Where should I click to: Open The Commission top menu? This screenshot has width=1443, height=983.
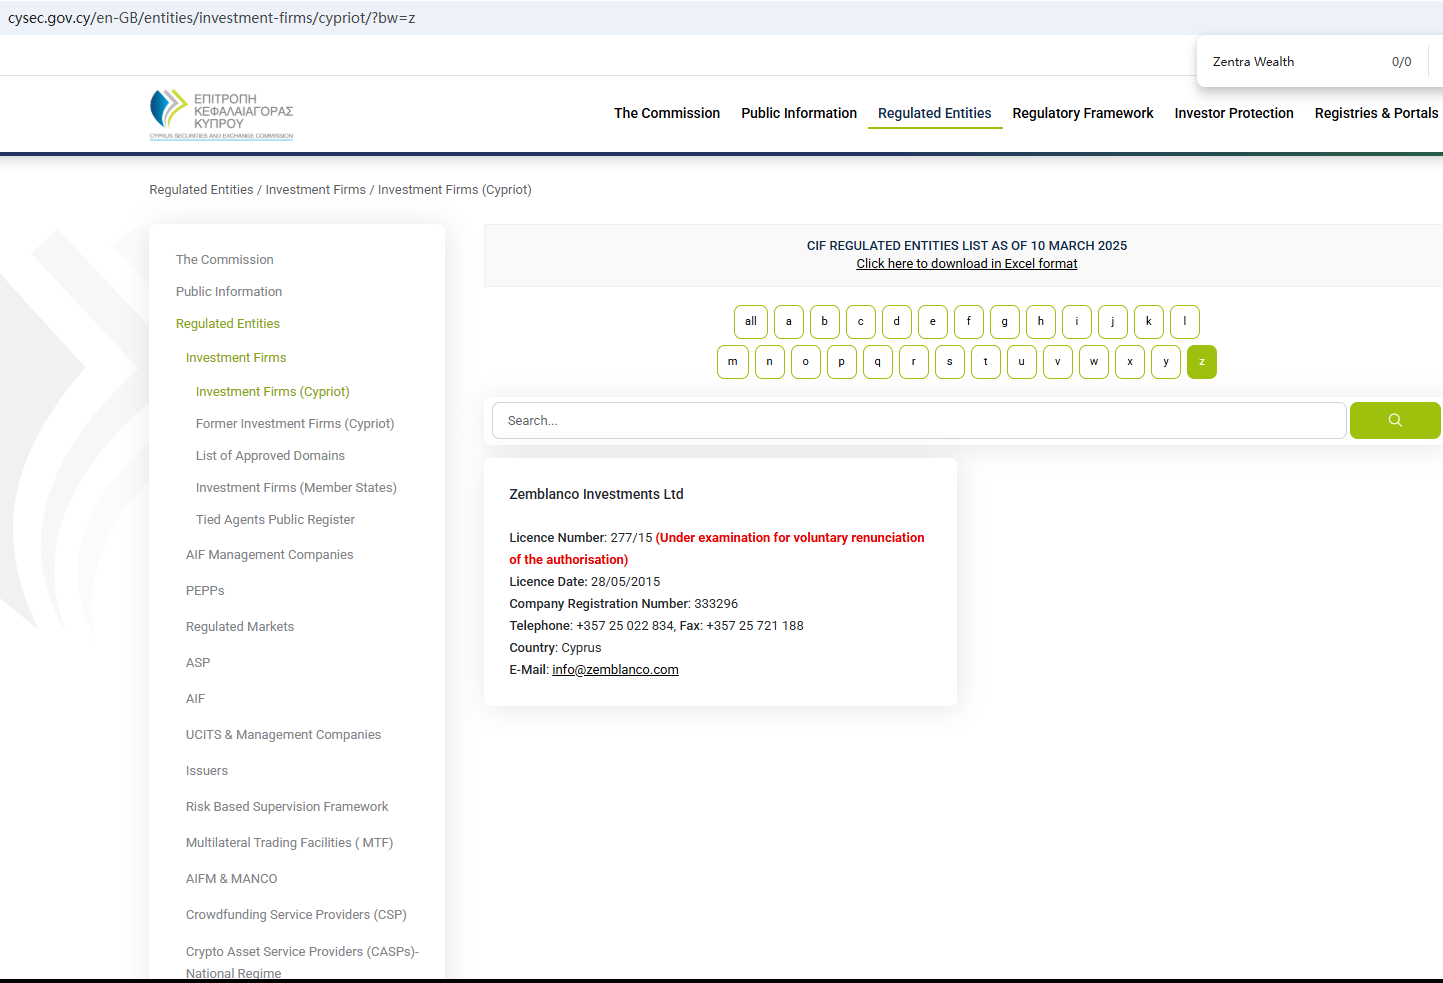pyautogui.click(x=666, y=113)
